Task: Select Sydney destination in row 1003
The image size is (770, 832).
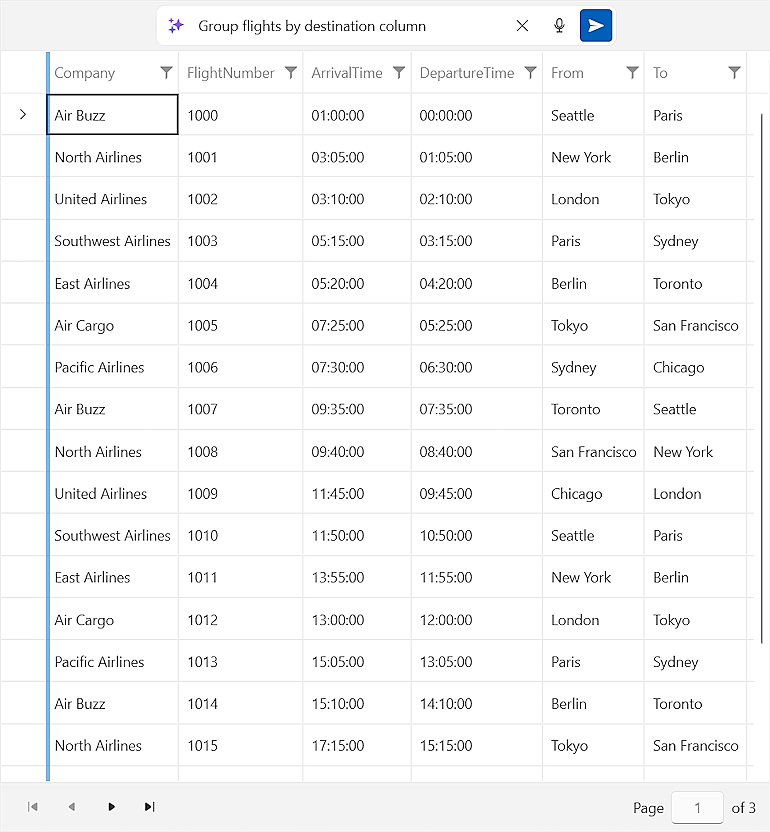Action: coord(695,241)
